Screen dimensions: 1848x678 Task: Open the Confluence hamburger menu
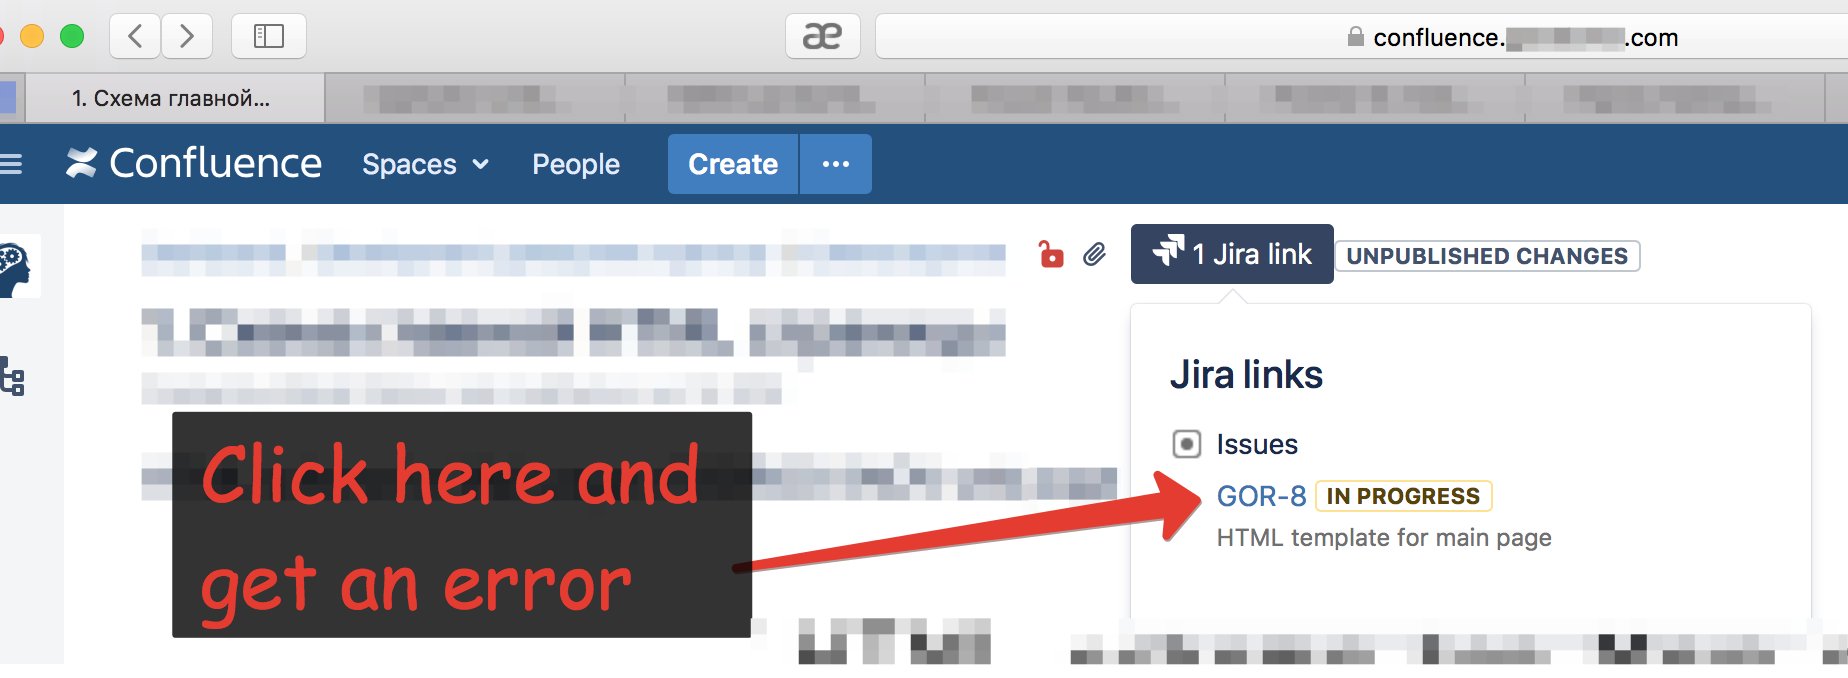(x=10, y=164)
